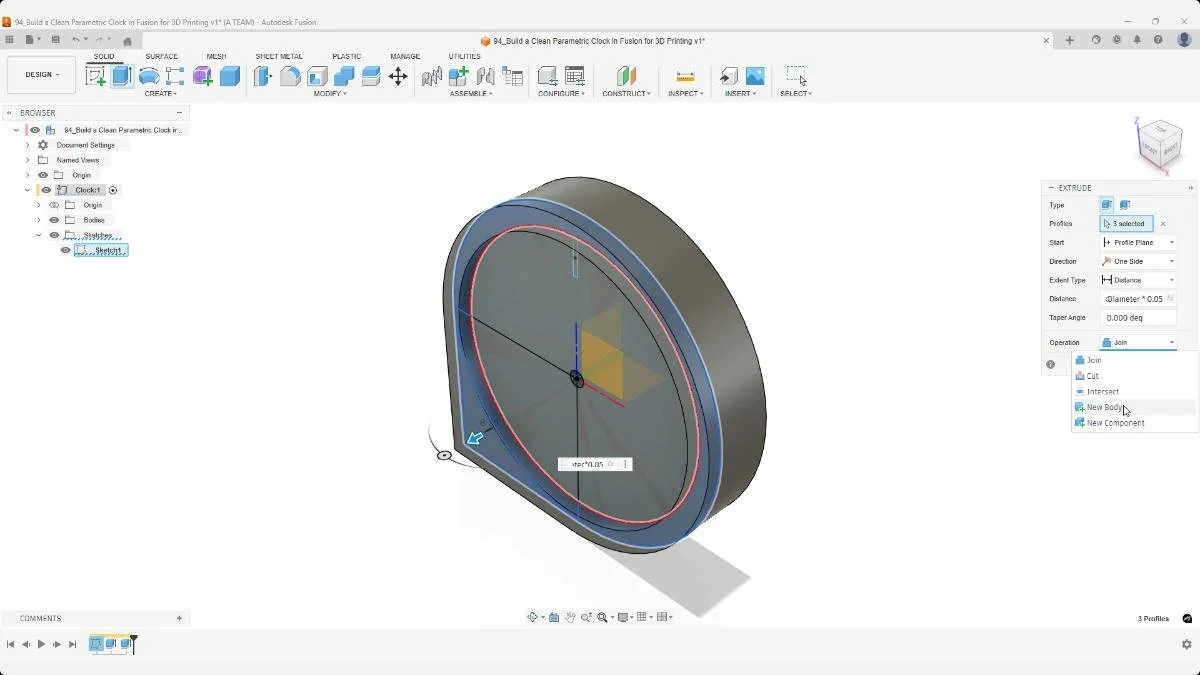This screenshot has width=1200, height=675.
Task: Toggle visibility of Sketch1
Action: [65, 250]
